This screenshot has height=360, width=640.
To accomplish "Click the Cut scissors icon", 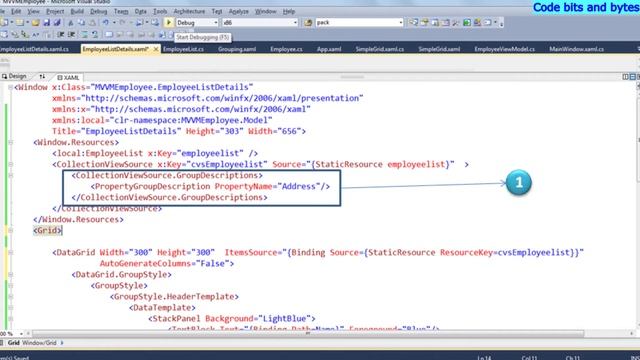I will tap(71, 22).
